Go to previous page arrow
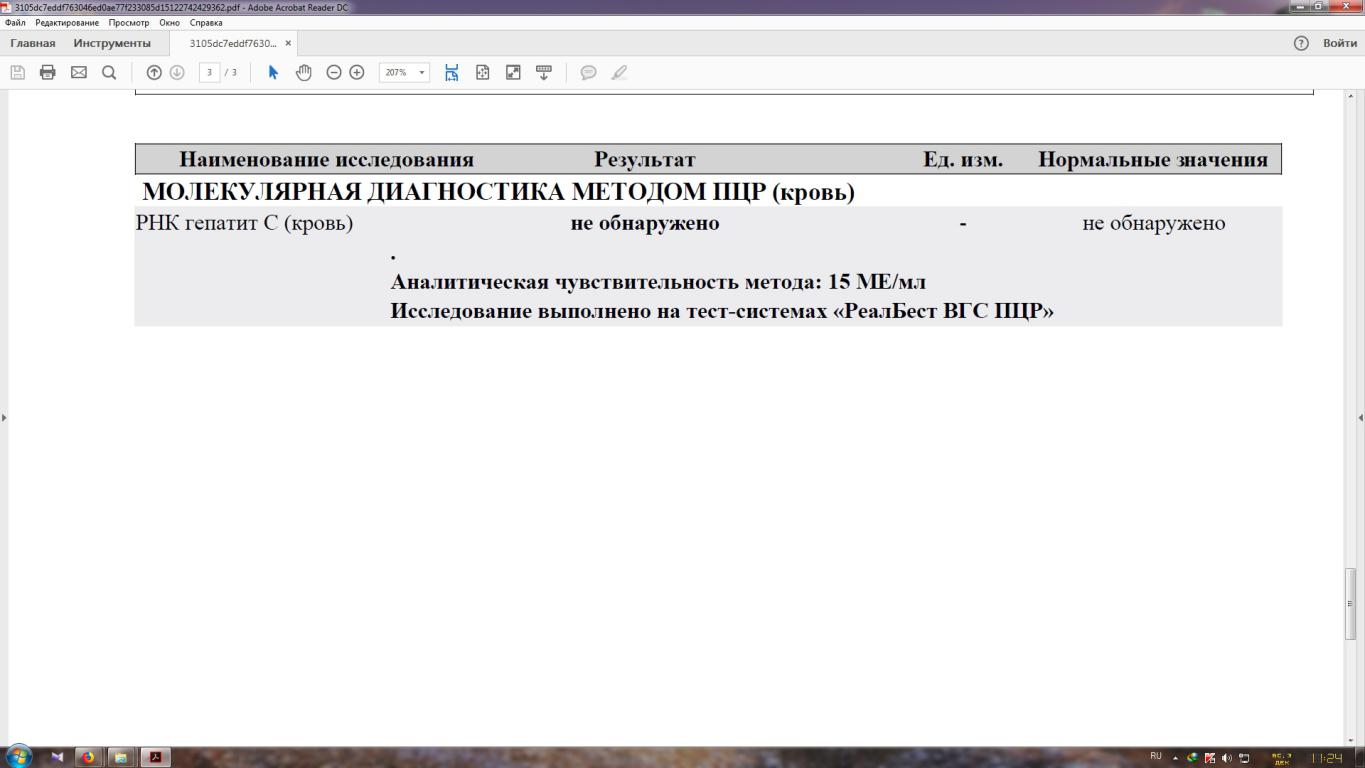The height and width of the screenshot is (768, 1365). click(154, 72)
